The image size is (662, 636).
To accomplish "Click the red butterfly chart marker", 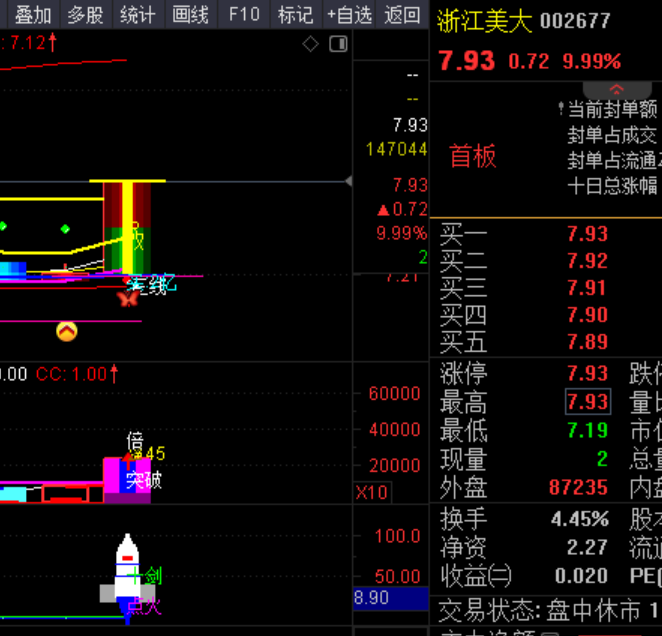I will click(128, 299).
